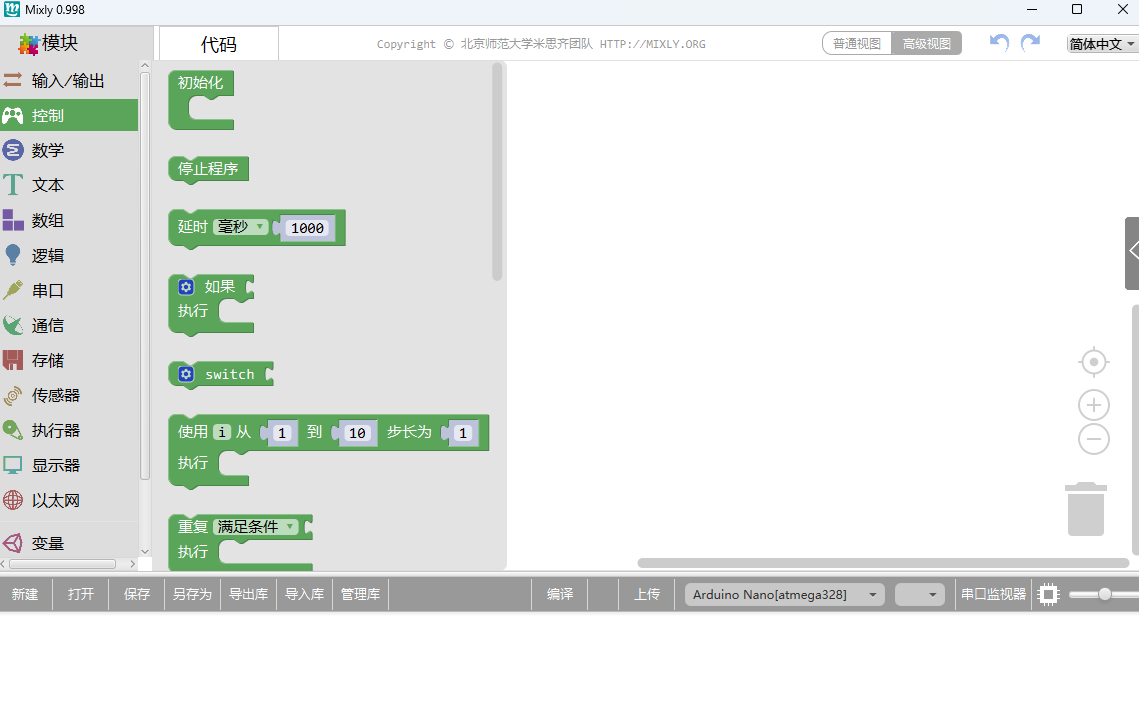Image resolution: width=1139 pixels, height=704 pixels.
Task: Click the gear icon on the switch block
Action: point(186,374)
